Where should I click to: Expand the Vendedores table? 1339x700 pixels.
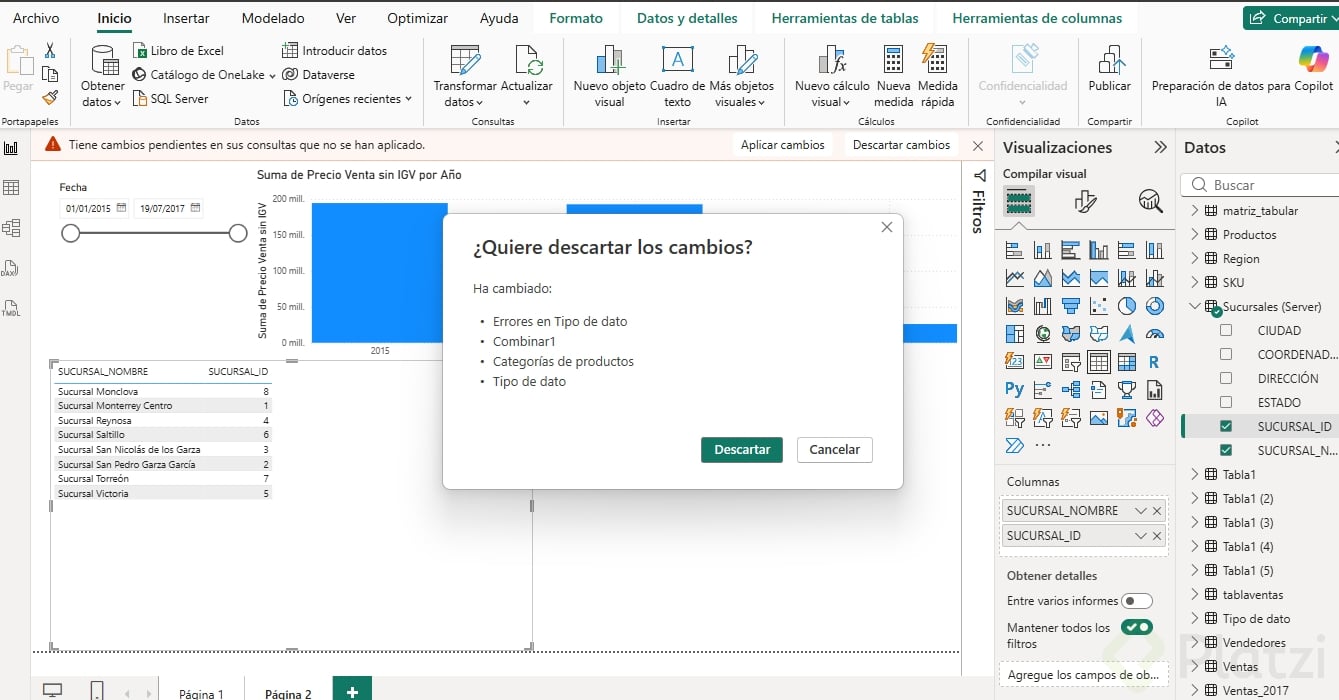coord(1194,642)
